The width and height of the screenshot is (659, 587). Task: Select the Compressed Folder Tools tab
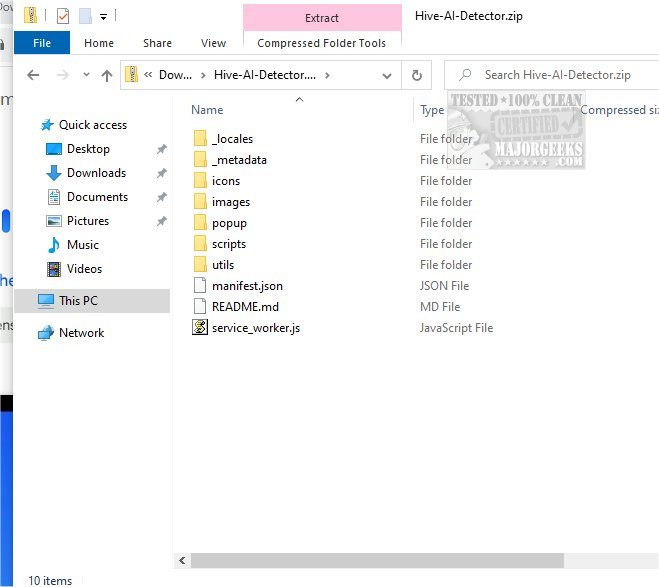pyautogui.click(x=322, y=43)
